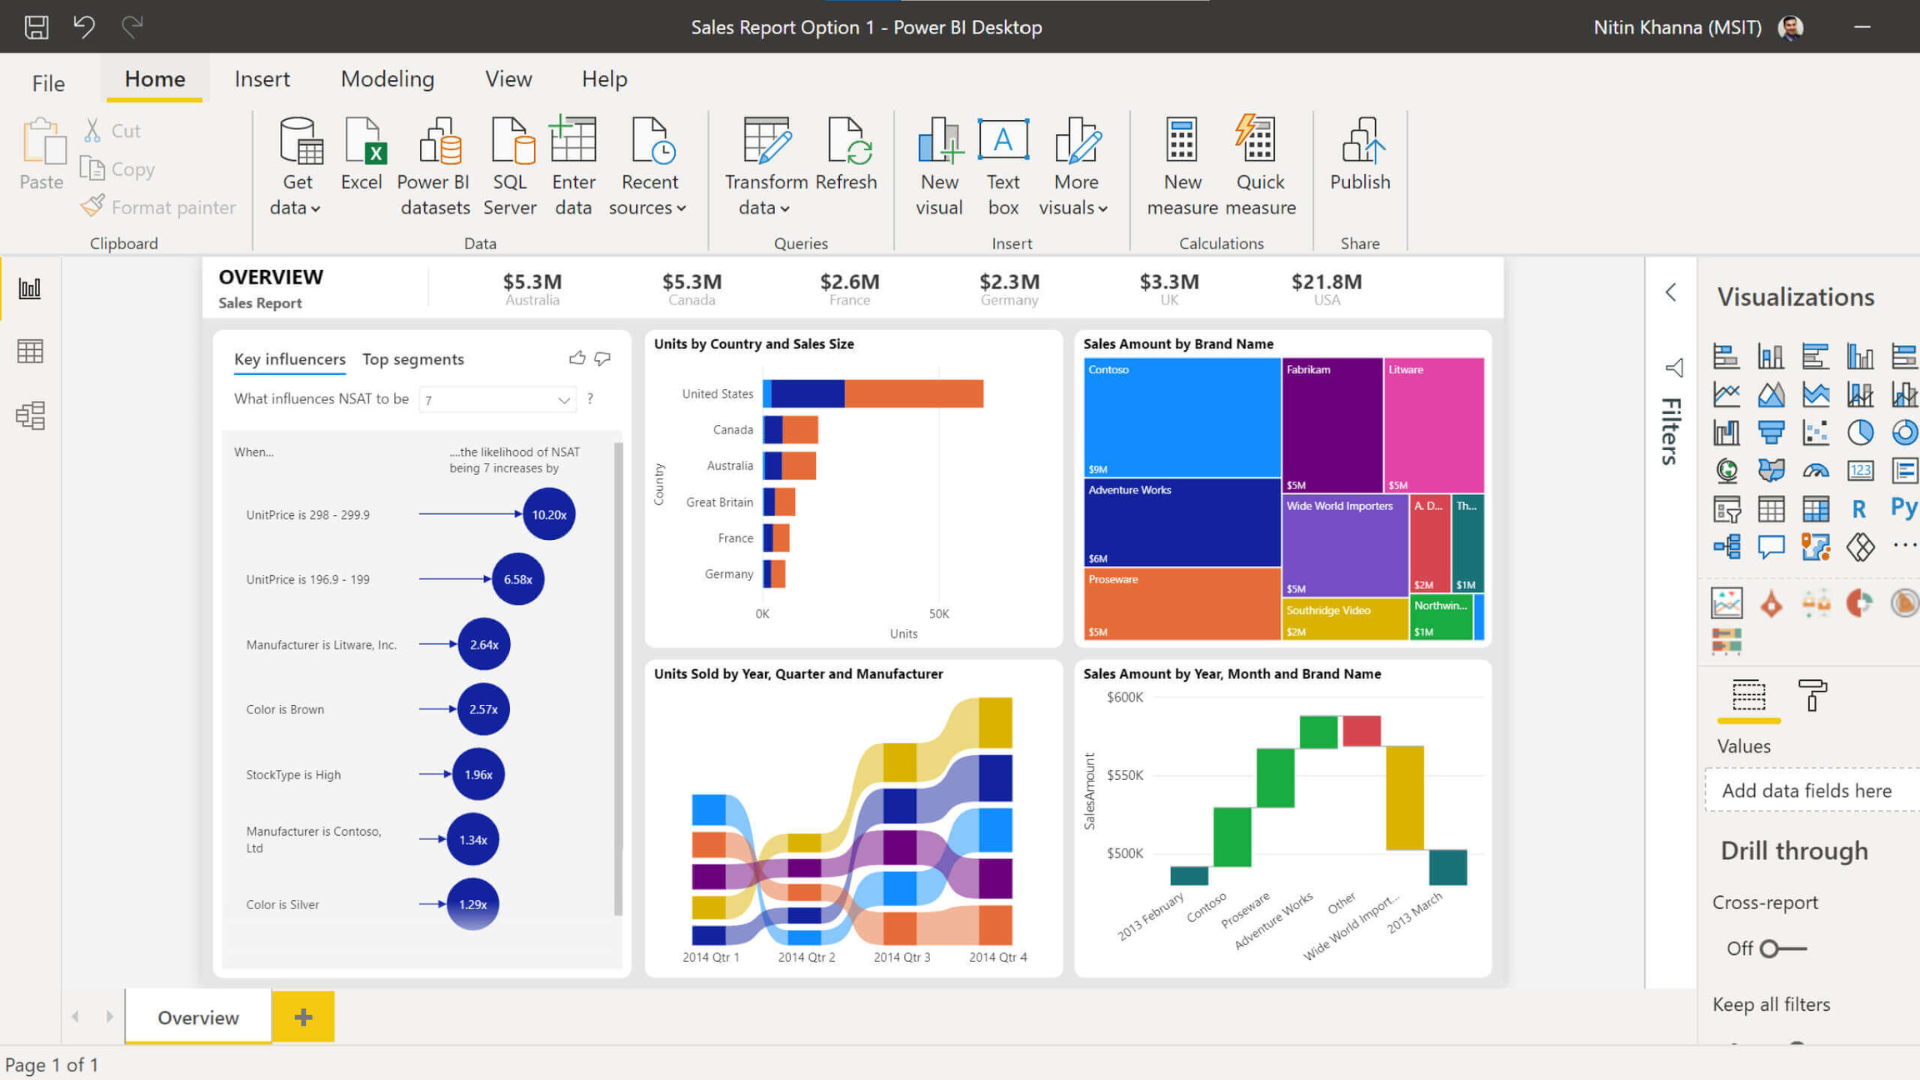The image size is (1920, 1080).
Task: Click the thumbs up icon on Key influencers
Action: click(x=578, y=357)
